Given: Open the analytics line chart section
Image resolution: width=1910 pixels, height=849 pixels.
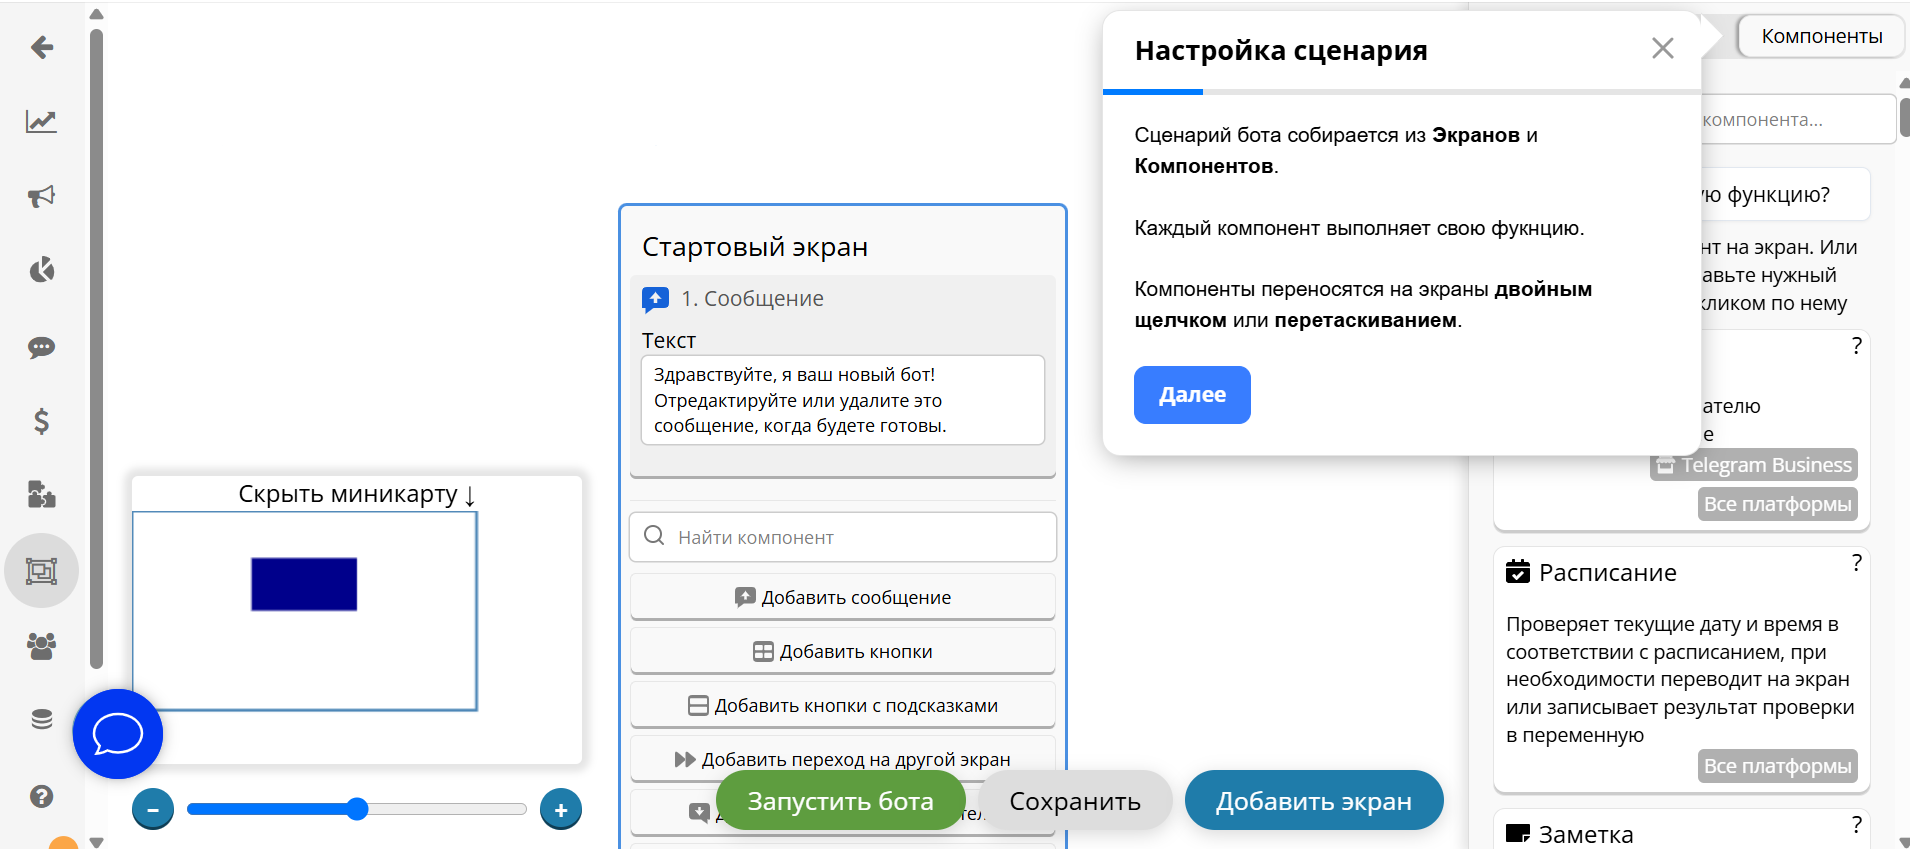Looking at the screenshot, I should click(42, 122).
